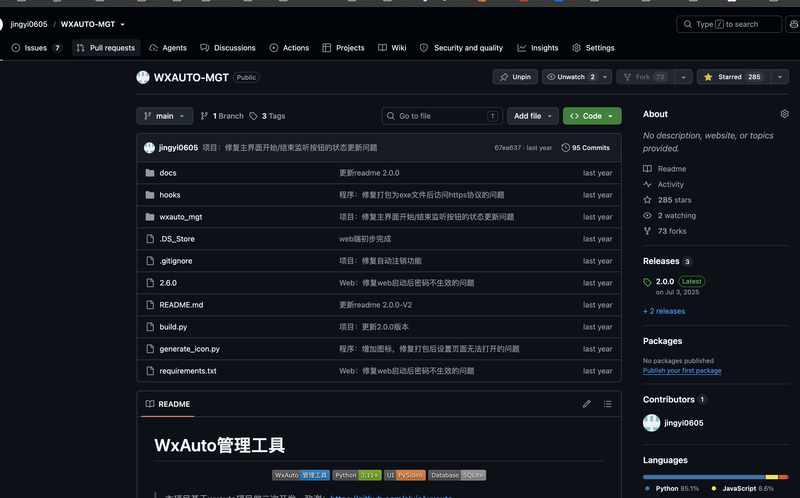View the 73 forks link
The image size is (800, 498).
point(665,231)
